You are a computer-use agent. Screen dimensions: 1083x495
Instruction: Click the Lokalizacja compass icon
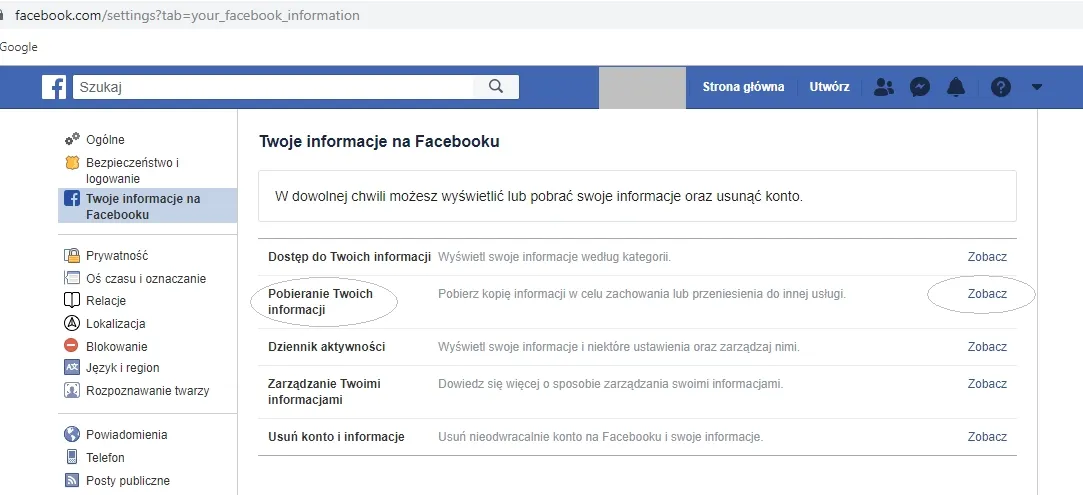[73, 324]
